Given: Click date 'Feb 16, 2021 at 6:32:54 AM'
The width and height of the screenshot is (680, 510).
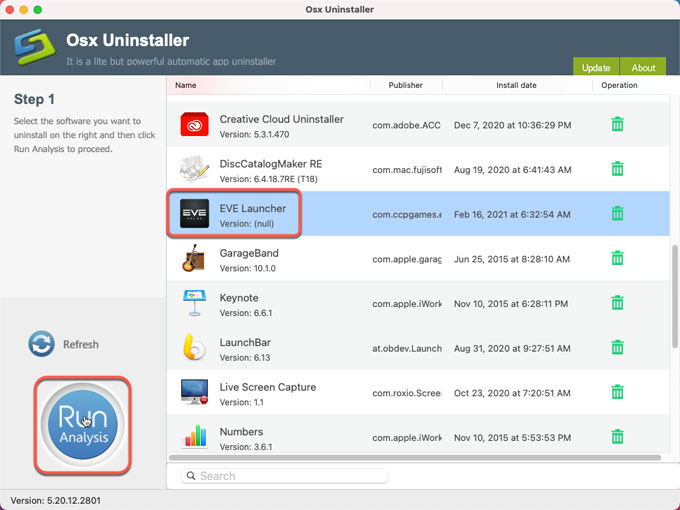Looking at the screenshot, I should 512,215.
